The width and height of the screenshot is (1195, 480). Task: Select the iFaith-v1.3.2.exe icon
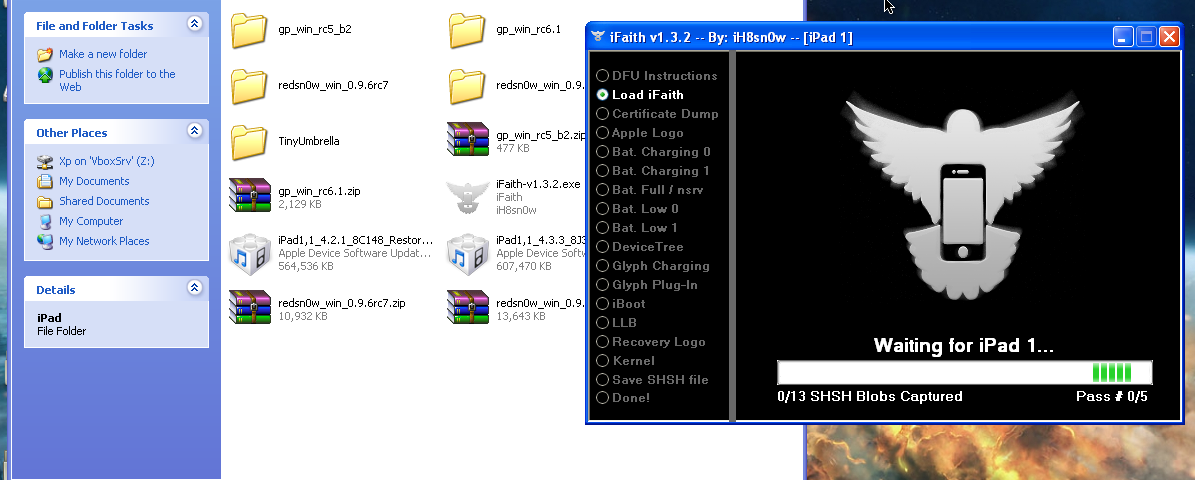(467, 197)
